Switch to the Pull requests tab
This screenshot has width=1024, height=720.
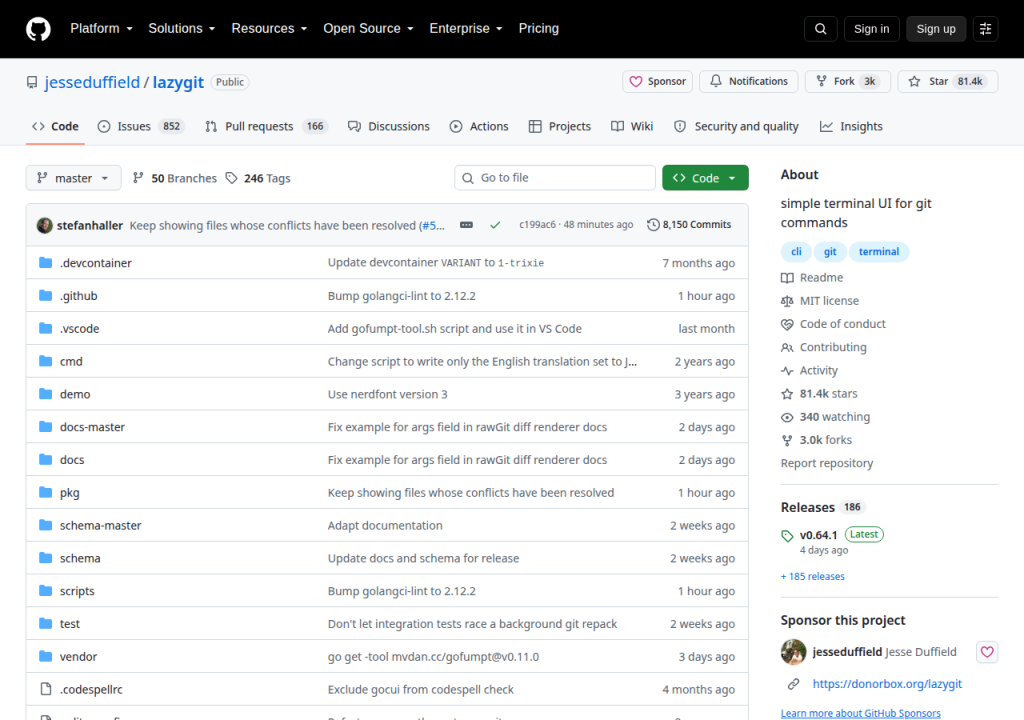point(266,127)
